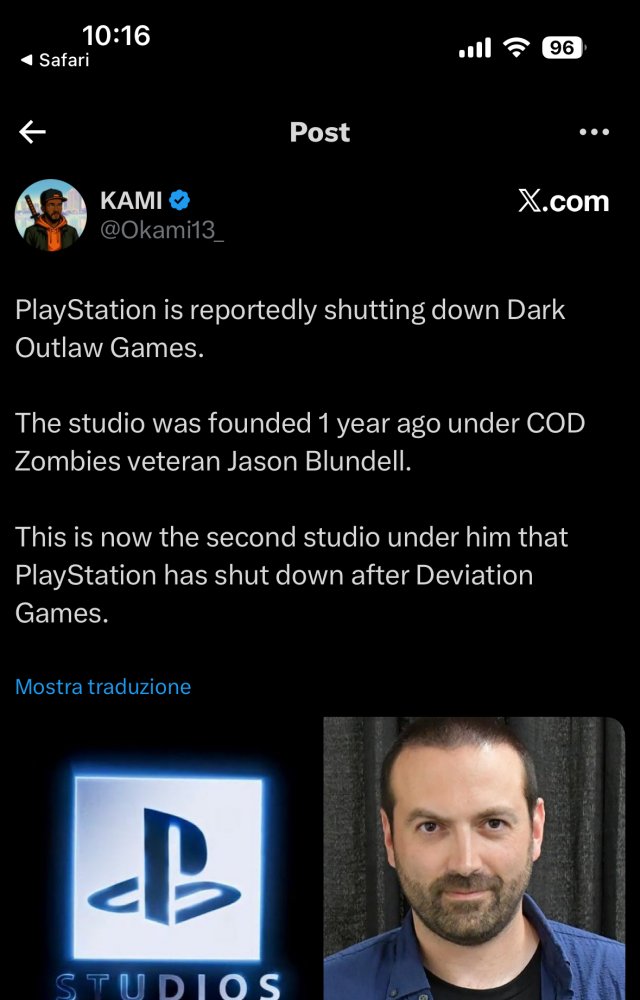Tap the paragraph about Jason Blundell

pyautogui.click(x=300, y=442)
